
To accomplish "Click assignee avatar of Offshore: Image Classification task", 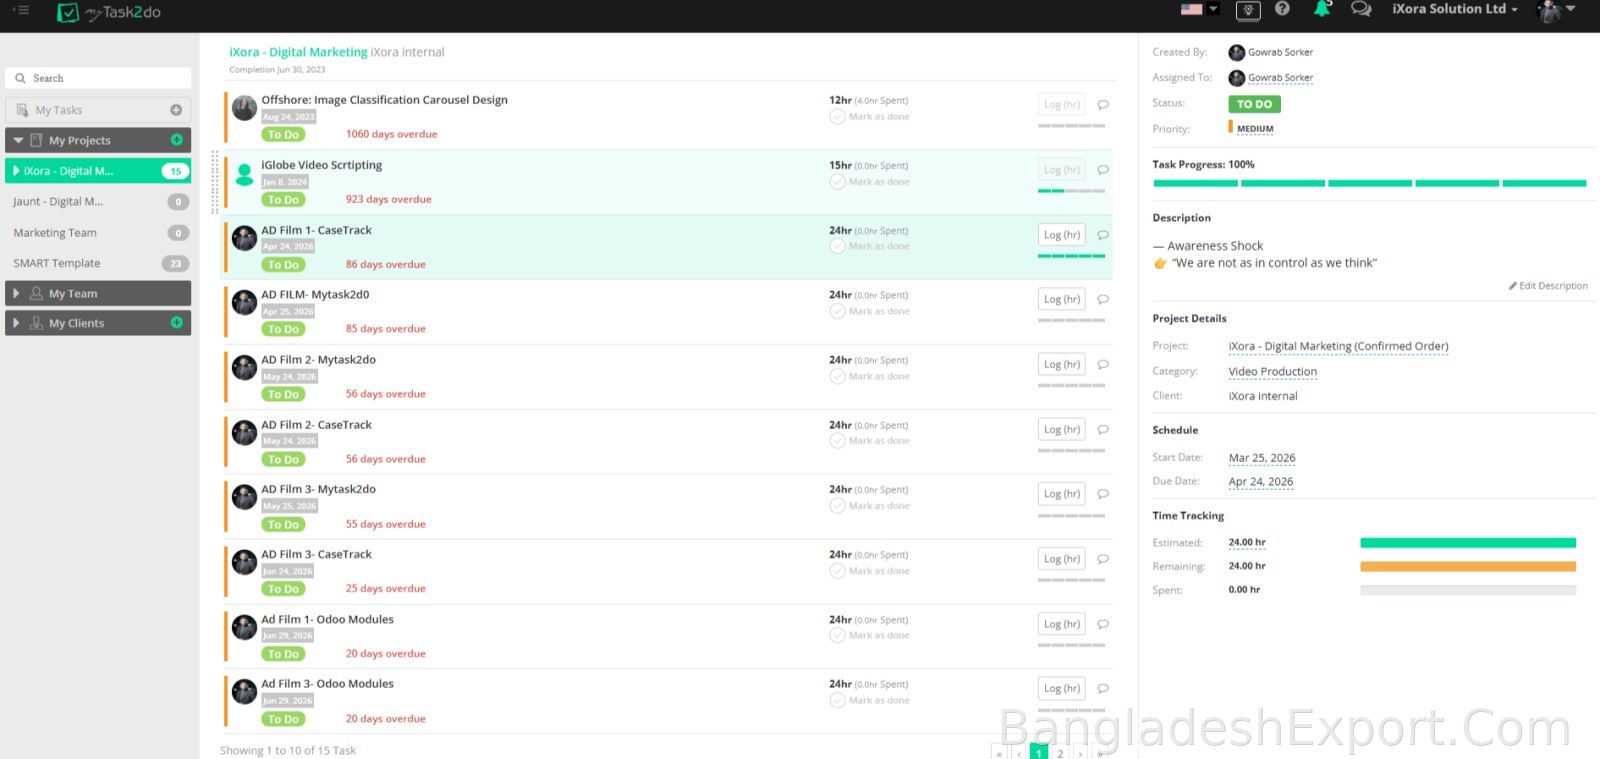I will click(244, 108).
